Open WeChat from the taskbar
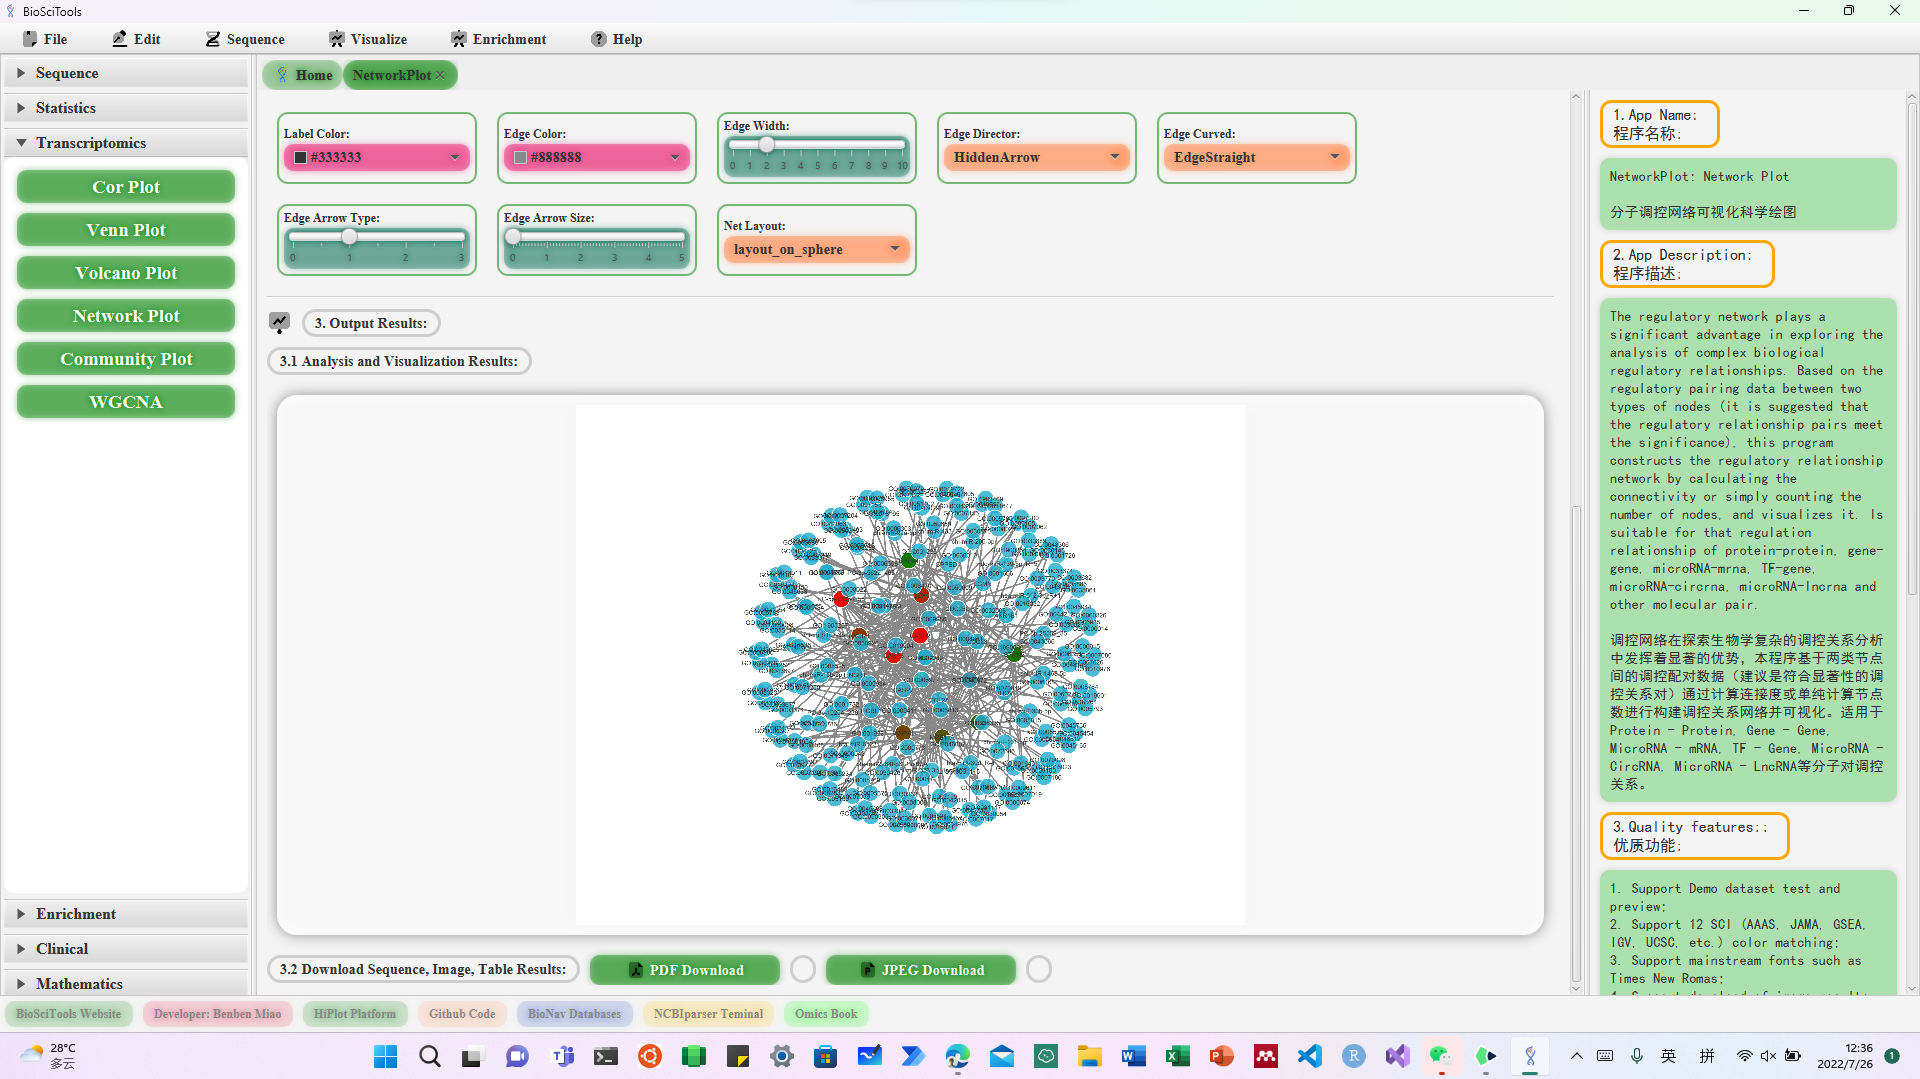The image size is (1920, 1079). click(x=1440, y=1056)
